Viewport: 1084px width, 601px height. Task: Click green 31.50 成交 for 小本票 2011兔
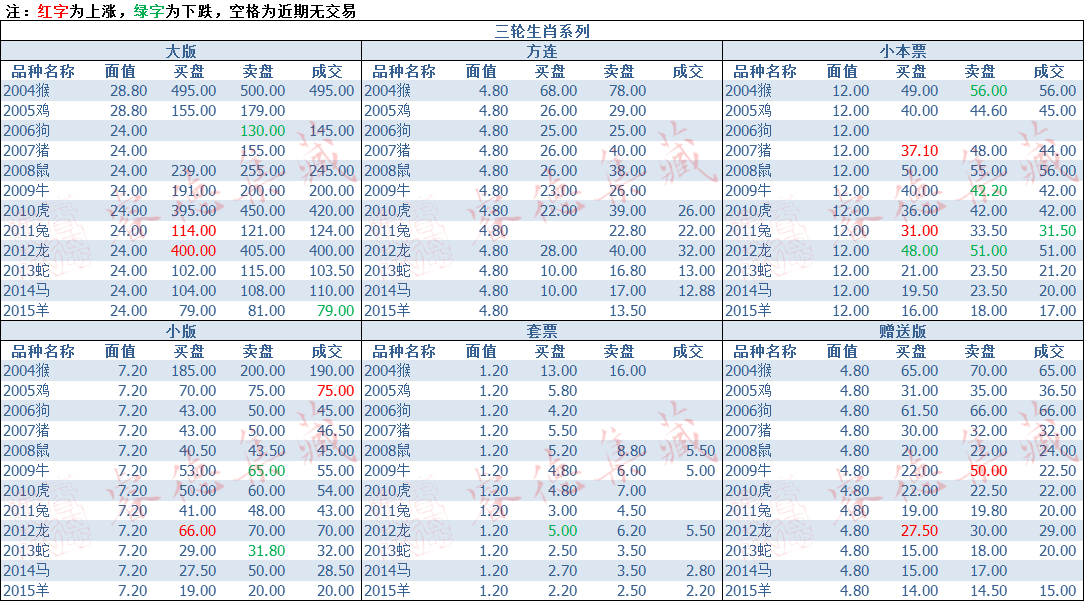pyautogui.click(x=1058, y=231)
